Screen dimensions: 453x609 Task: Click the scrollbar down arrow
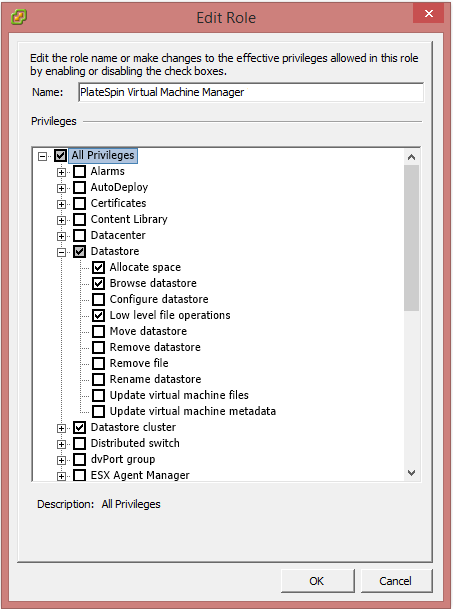[x=411, y=473]
